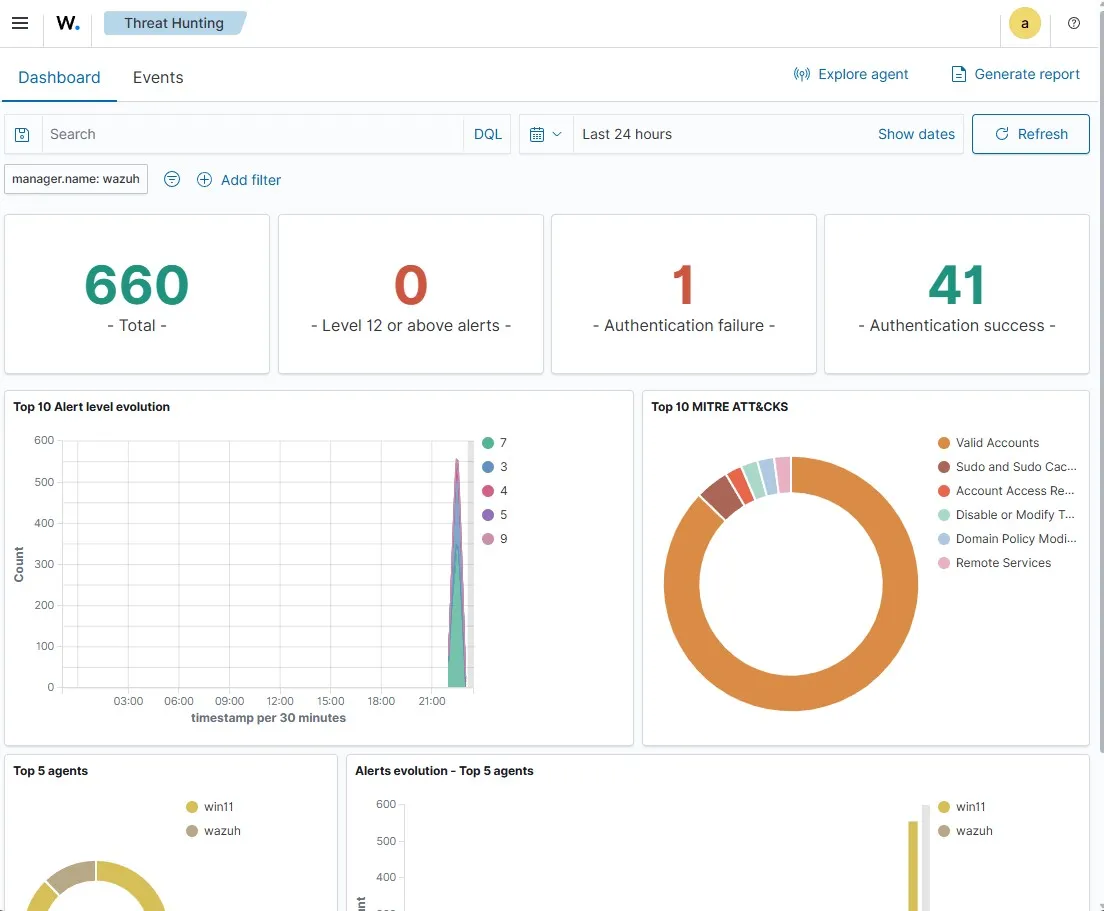
Task: Click Sudo and Sudo Caching color dot
Action: 943,467
